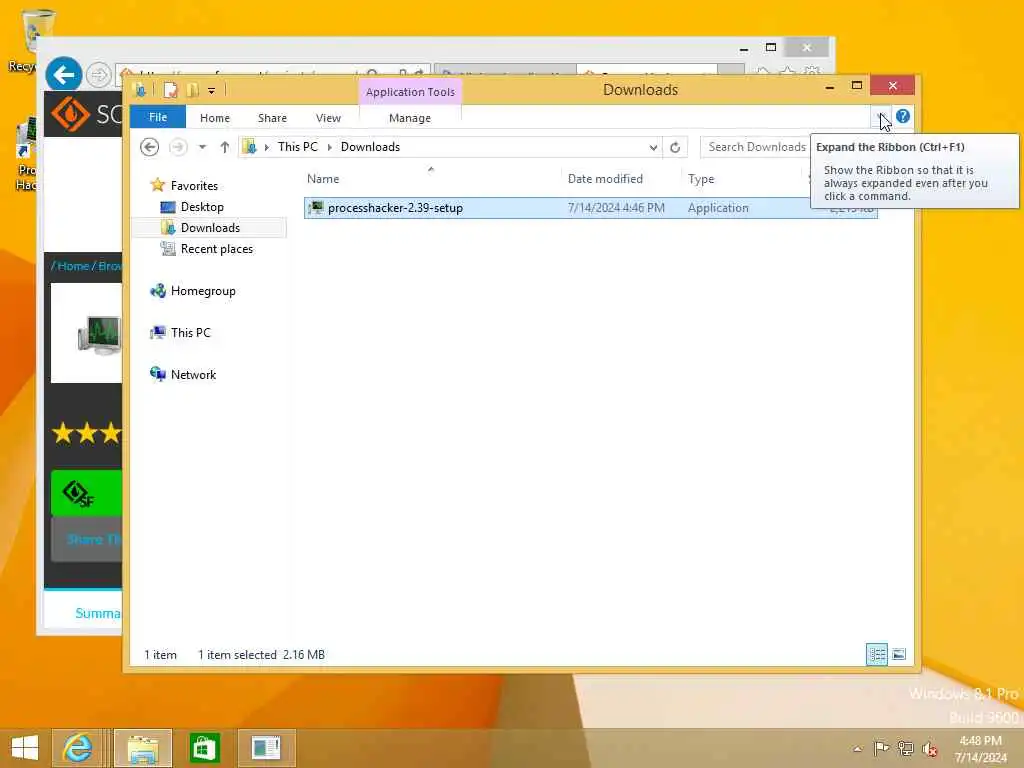Open Internet Explorer from the taskbar
This screenshot has width=1024, height=768.
coord(78,748)
